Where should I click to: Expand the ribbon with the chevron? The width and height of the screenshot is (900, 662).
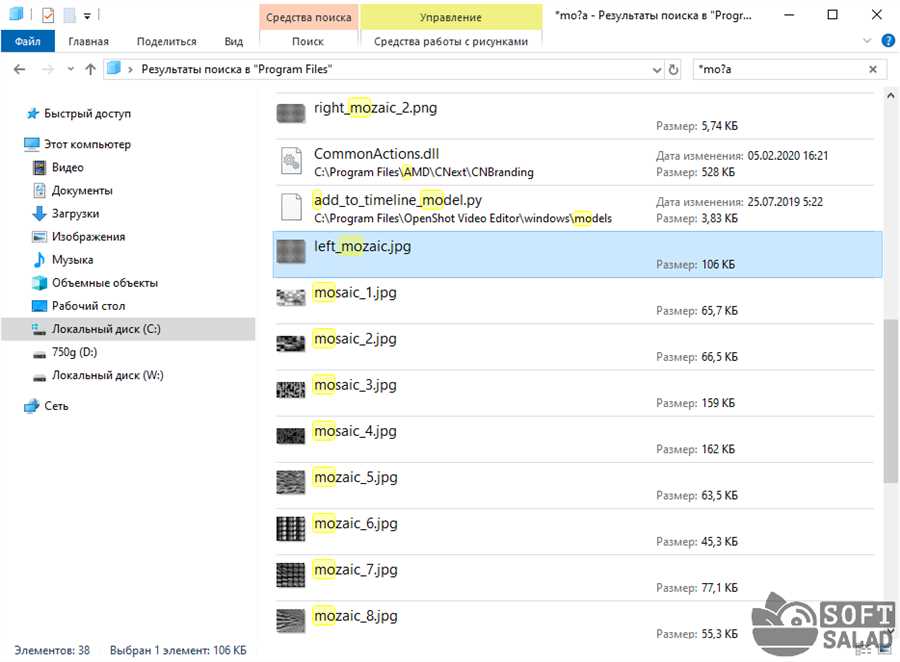pos(866,42)
